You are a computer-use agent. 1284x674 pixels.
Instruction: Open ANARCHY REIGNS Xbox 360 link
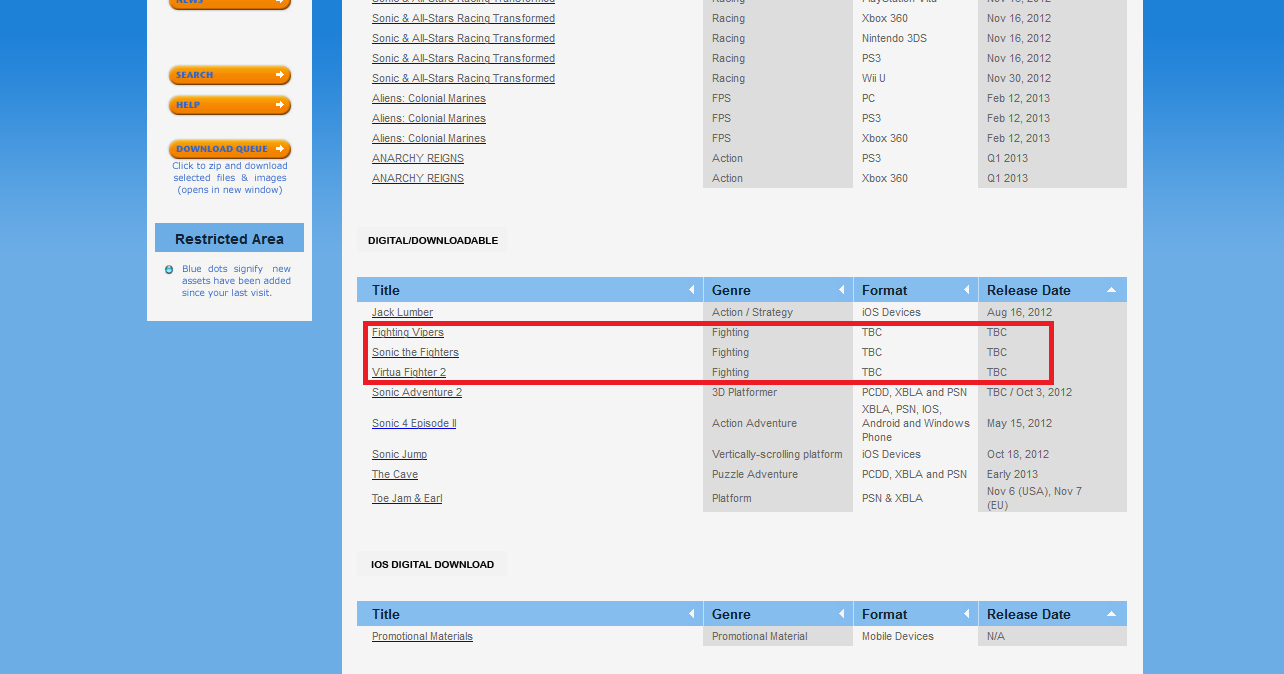point(418,178)
